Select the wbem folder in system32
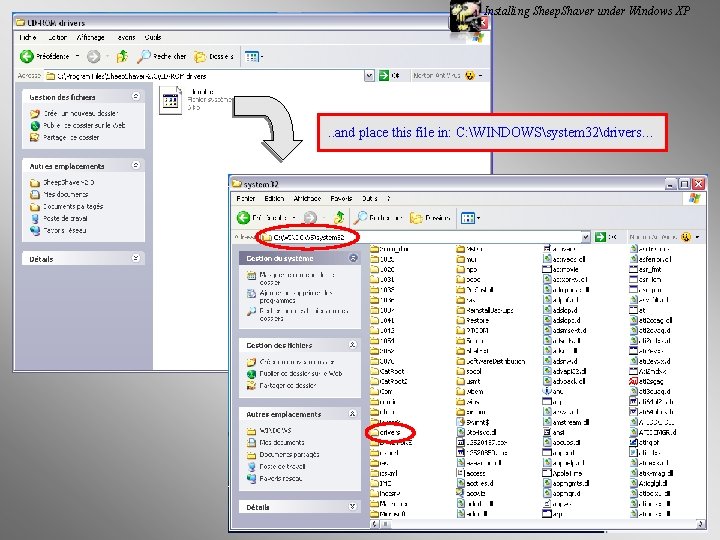 tap(470, 392)
